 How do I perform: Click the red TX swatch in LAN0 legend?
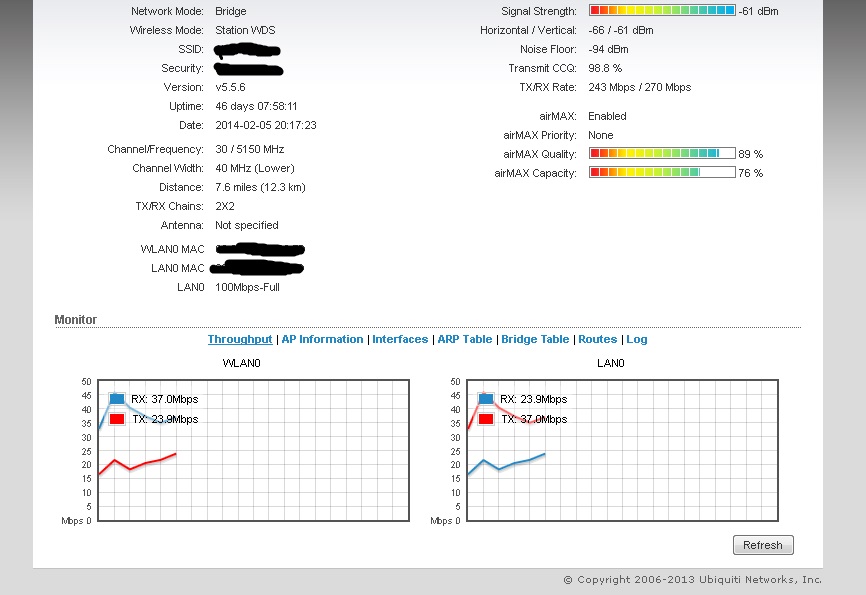486,419
